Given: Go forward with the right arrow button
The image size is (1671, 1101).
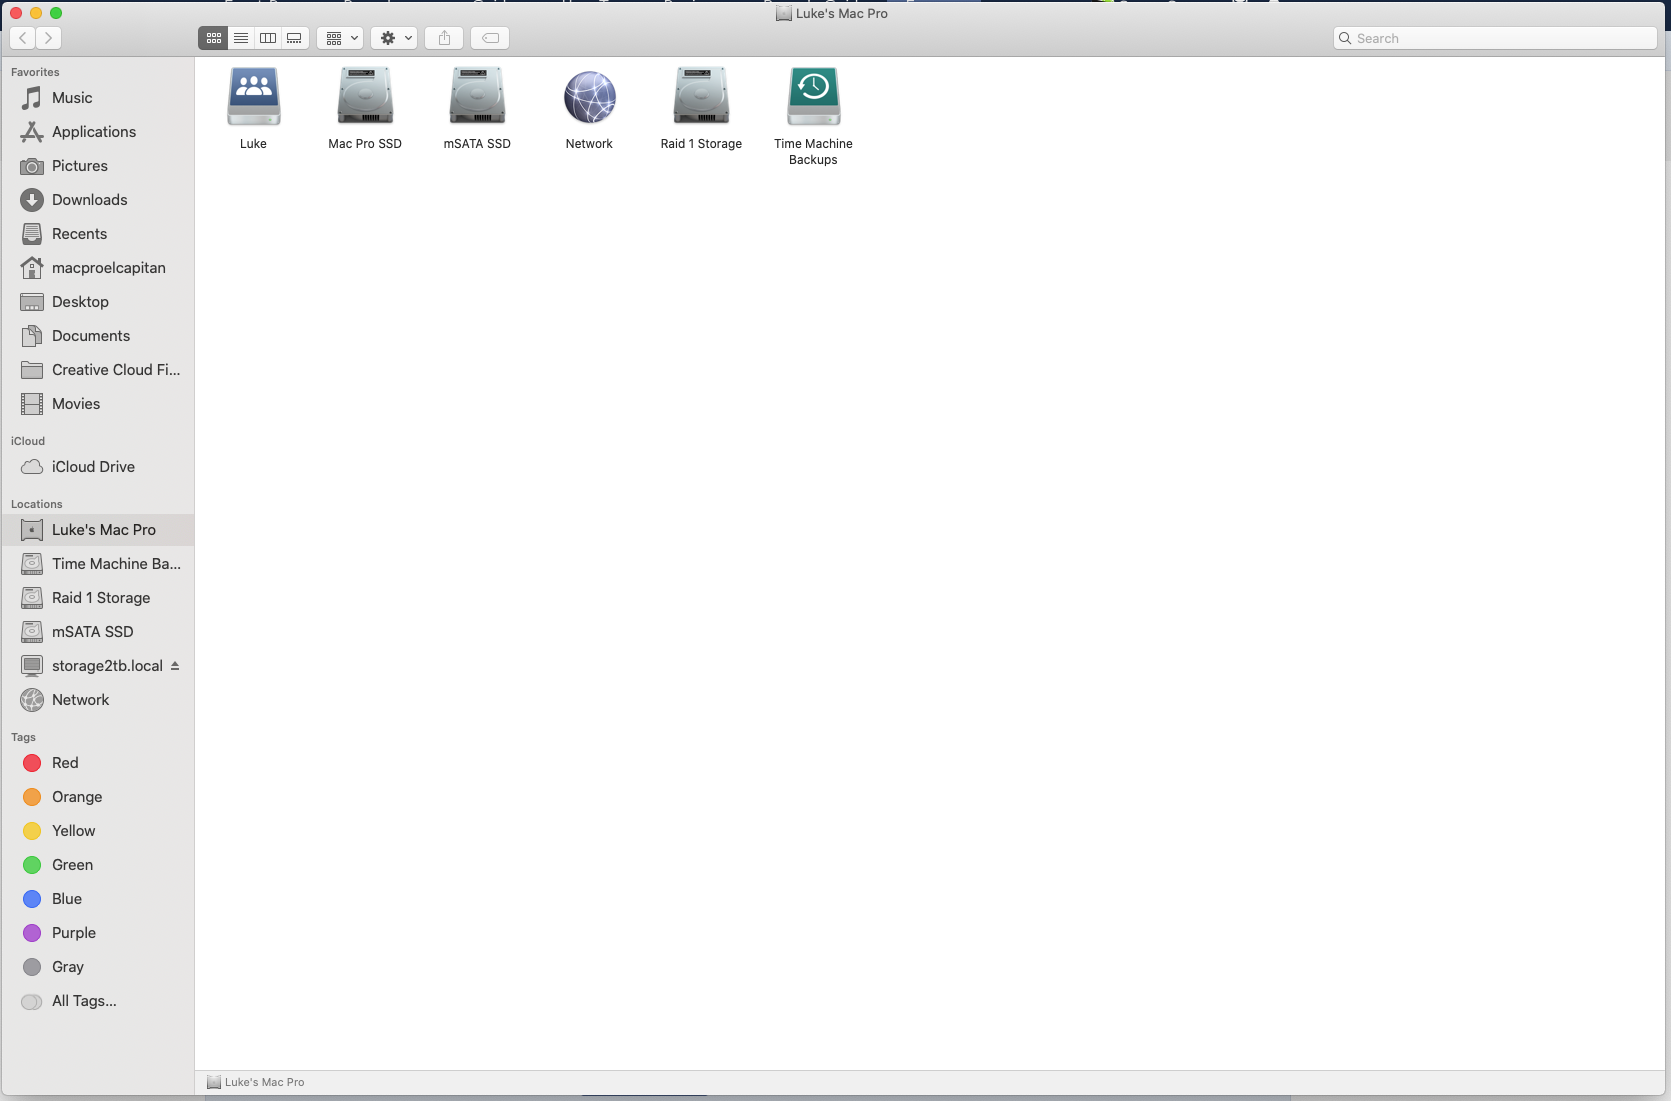Looking at the screenshot, I should (48, 38).
